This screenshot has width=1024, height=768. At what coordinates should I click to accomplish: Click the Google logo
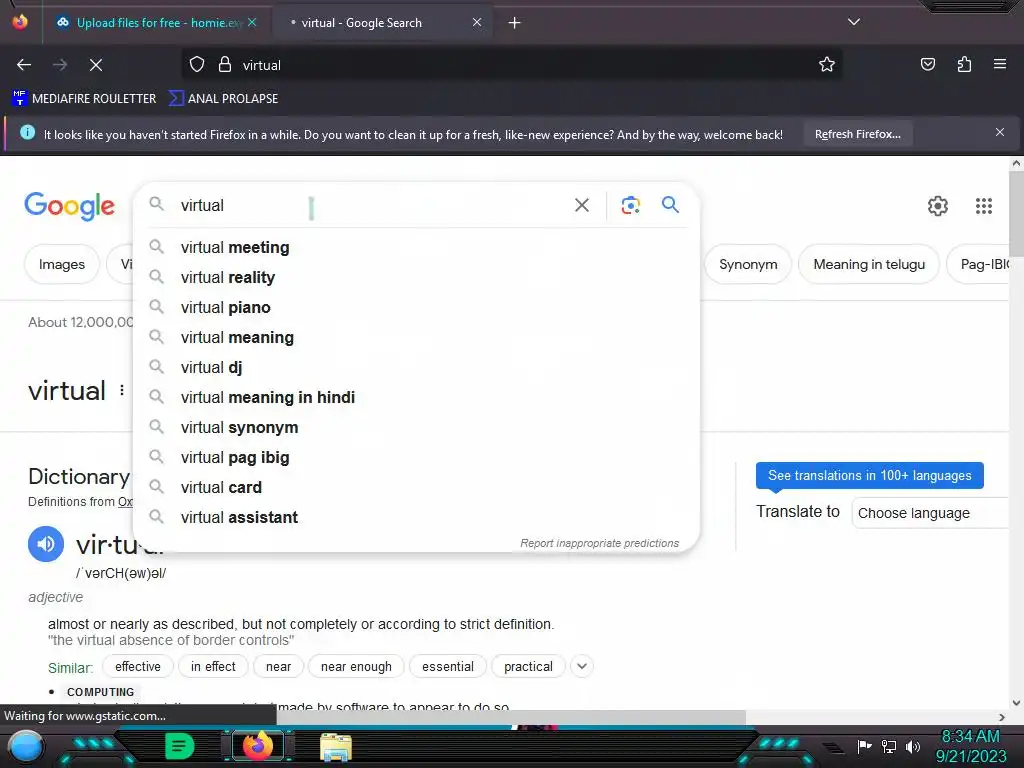(x=70, y=206)
